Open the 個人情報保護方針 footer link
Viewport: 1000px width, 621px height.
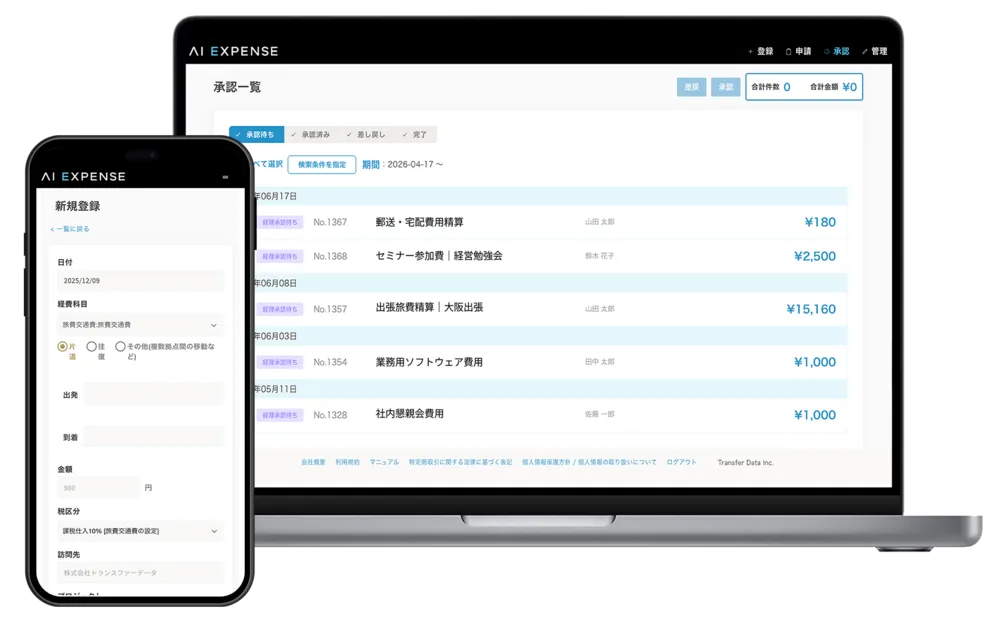click(546, 462)
